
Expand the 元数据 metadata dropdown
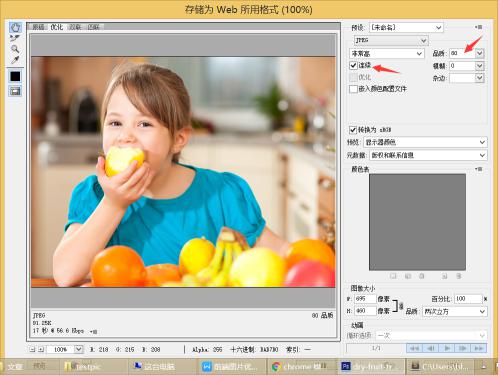[x=428, y=155]
